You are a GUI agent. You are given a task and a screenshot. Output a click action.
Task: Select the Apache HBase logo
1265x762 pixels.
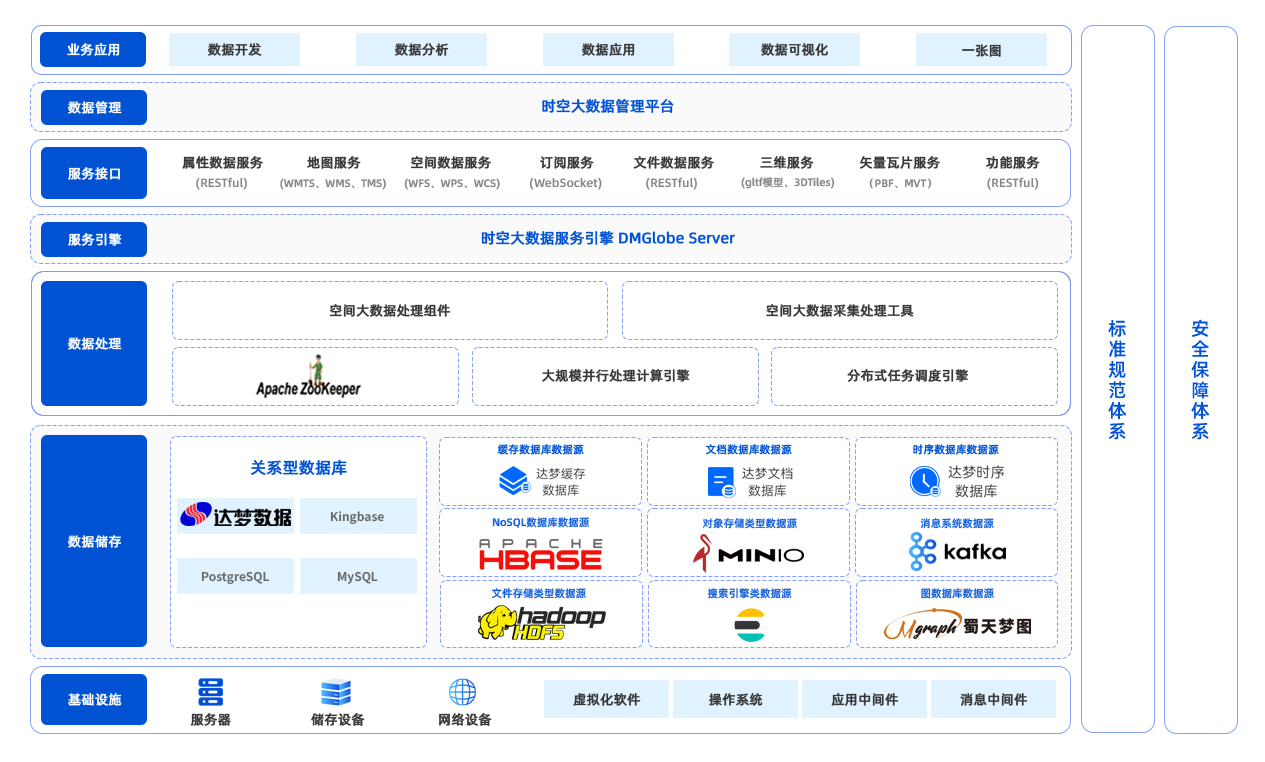tap(540, 554)
